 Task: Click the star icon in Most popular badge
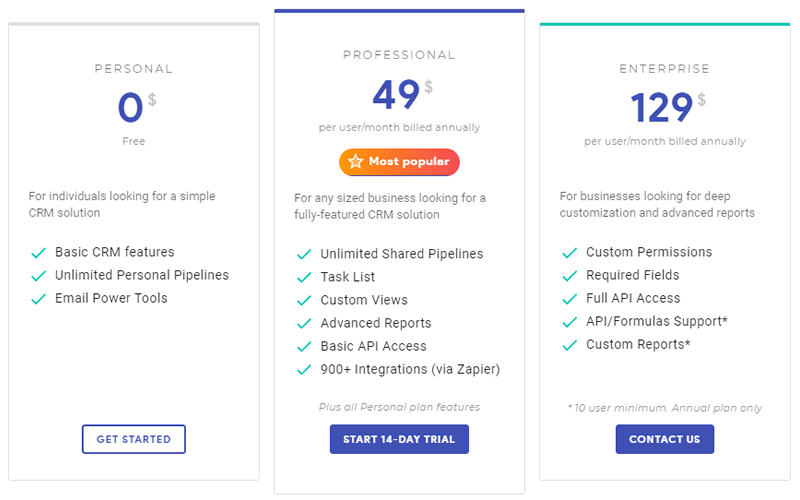pos(355,161)
